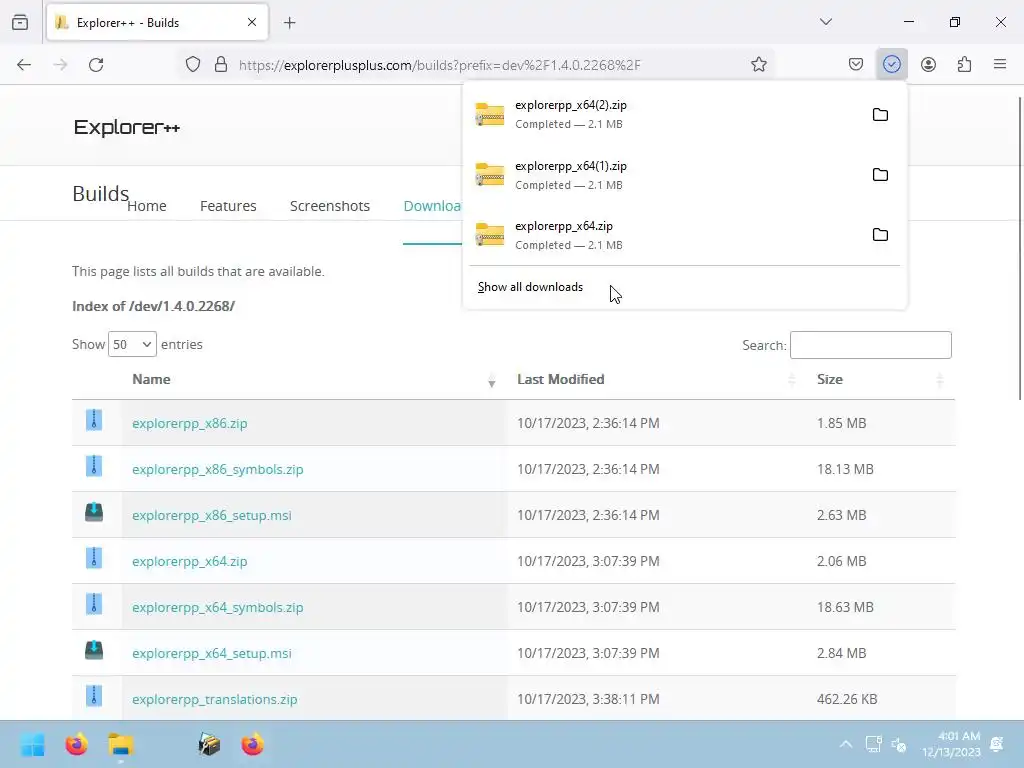Bookmark this page with the star icon
Image resolution: width=1024 pixels, height=768 pixels.
tap(758, 65)
